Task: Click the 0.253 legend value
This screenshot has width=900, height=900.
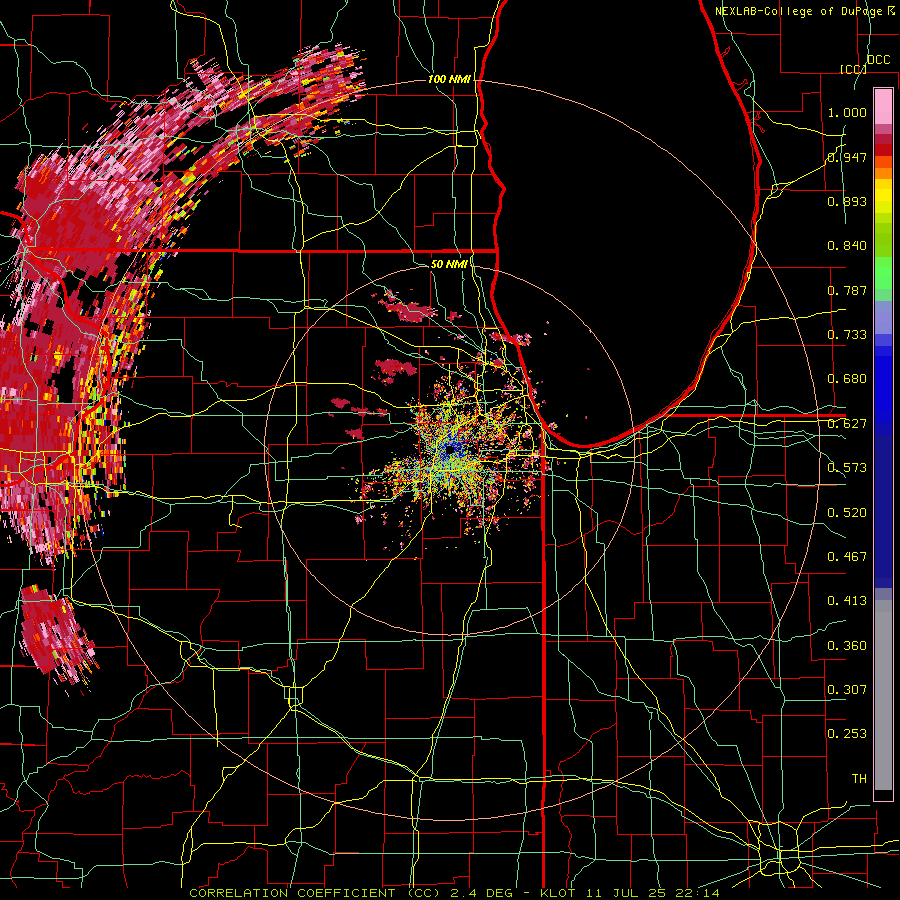Action: (x=847, y=734)
